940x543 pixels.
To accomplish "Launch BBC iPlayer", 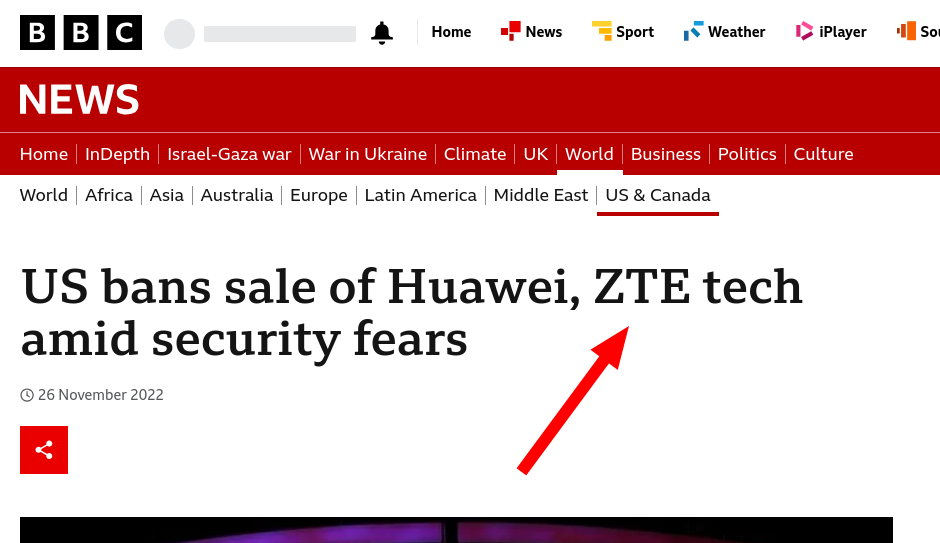I will coord(831,32).
